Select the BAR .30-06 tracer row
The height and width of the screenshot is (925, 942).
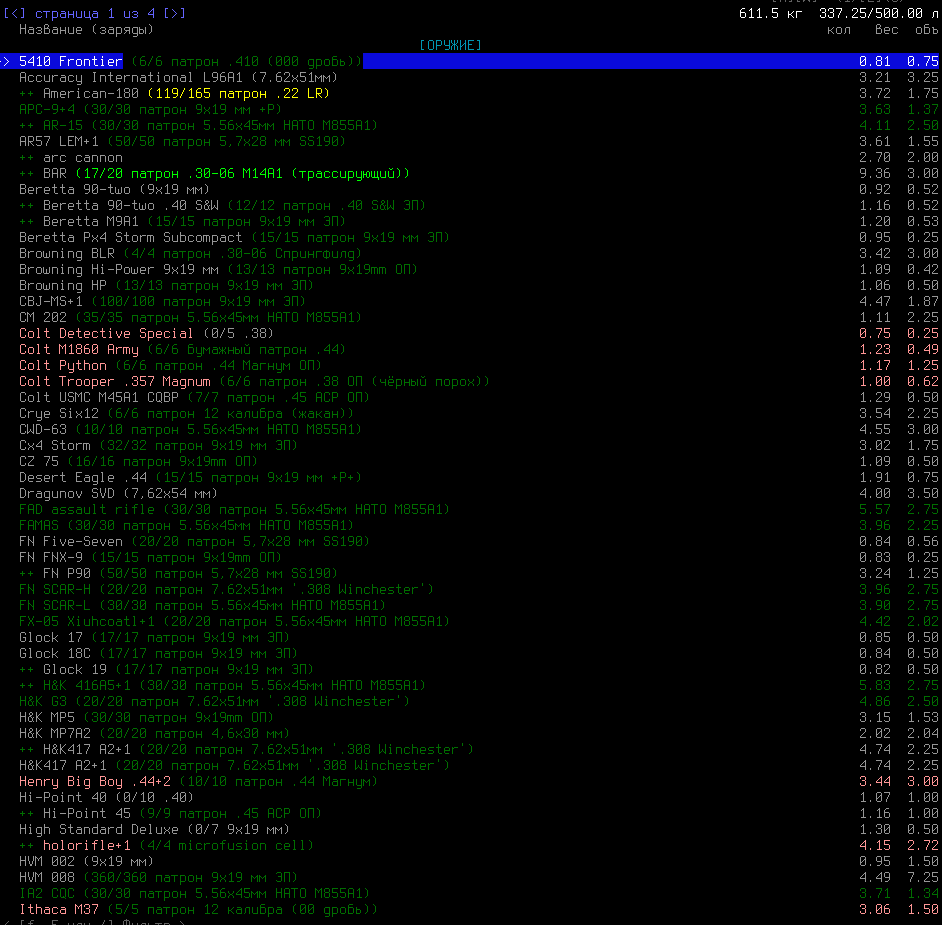471,174
